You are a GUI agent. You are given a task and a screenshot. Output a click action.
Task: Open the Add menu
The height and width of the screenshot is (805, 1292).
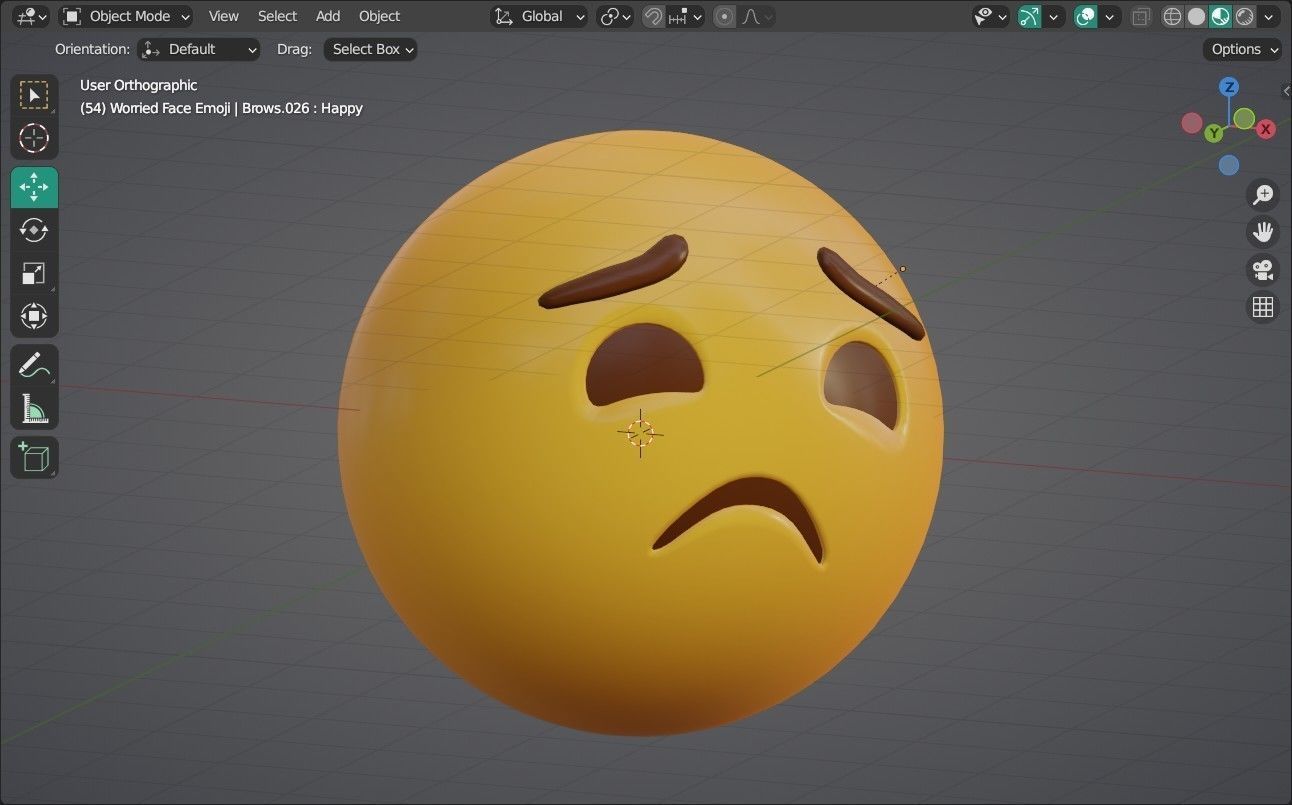pos(328,16)
